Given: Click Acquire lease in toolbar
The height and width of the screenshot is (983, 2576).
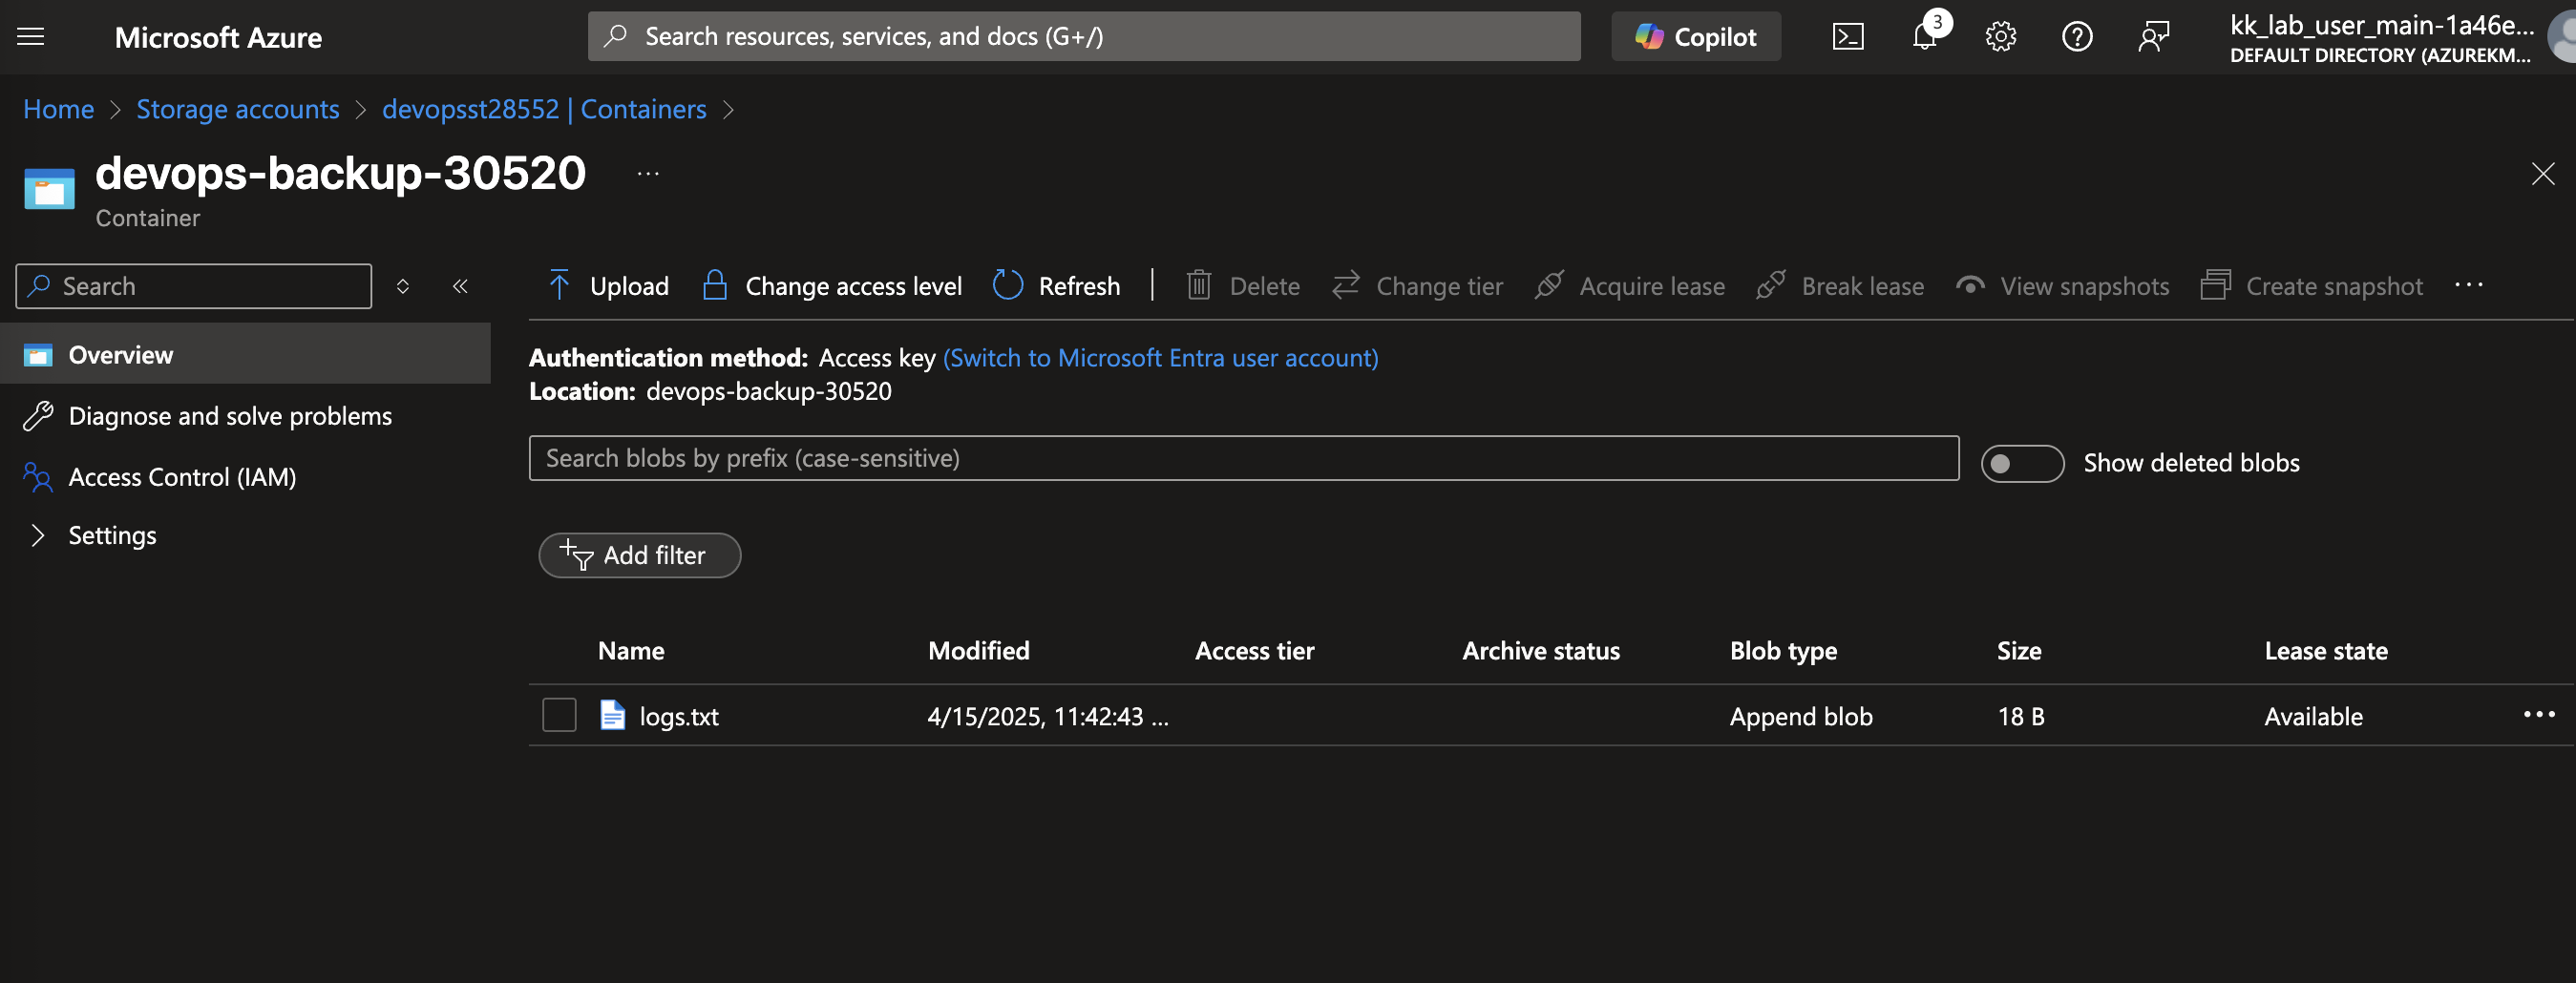Looking at the screenshot, I should tap(1630, 286).
